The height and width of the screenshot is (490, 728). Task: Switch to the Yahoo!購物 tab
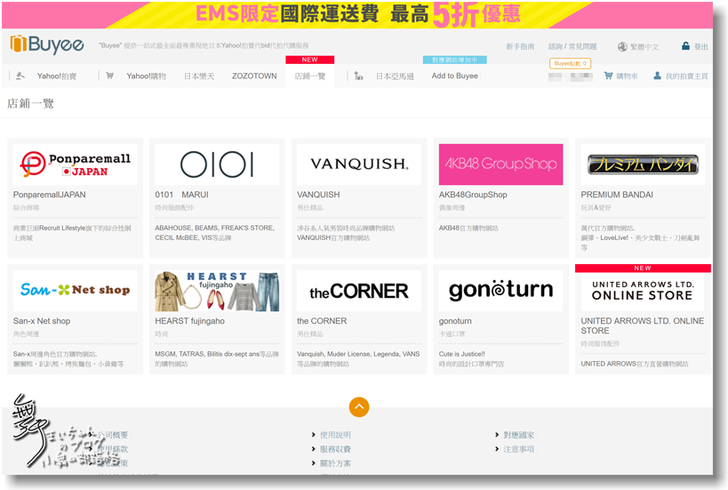pyautogui.click(x=146, y=76)
